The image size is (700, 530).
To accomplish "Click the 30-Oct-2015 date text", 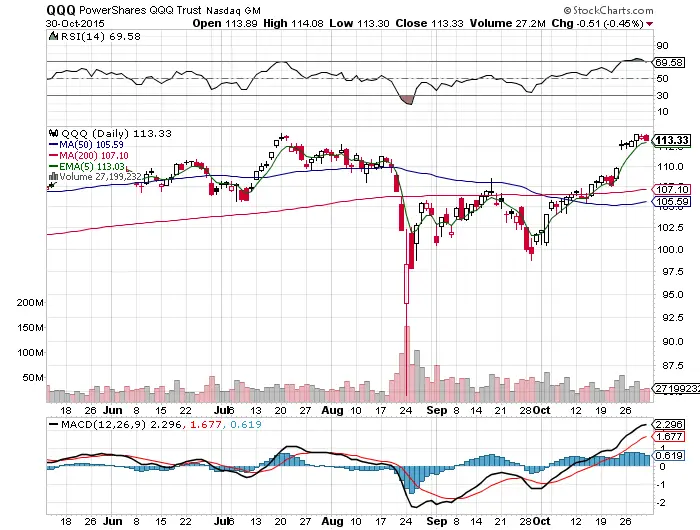I will pos(75,24).
